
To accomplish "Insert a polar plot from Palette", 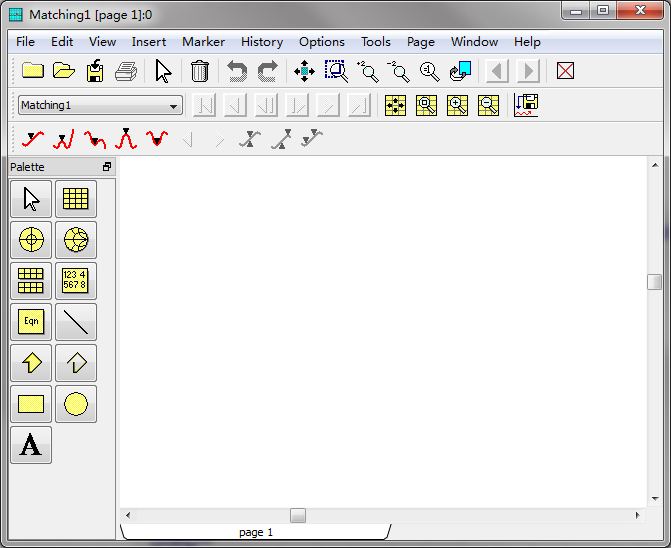I will (31, 240).
